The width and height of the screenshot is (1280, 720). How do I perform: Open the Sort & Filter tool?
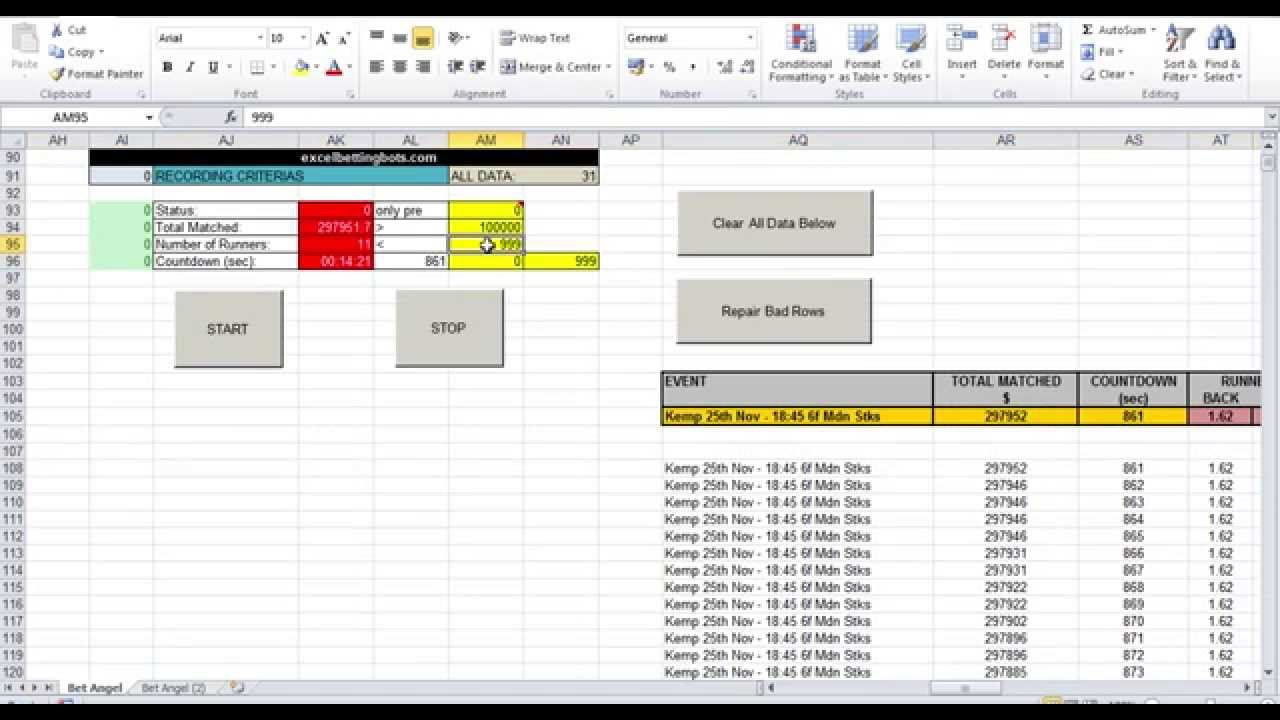click(x=1179, y=54)
